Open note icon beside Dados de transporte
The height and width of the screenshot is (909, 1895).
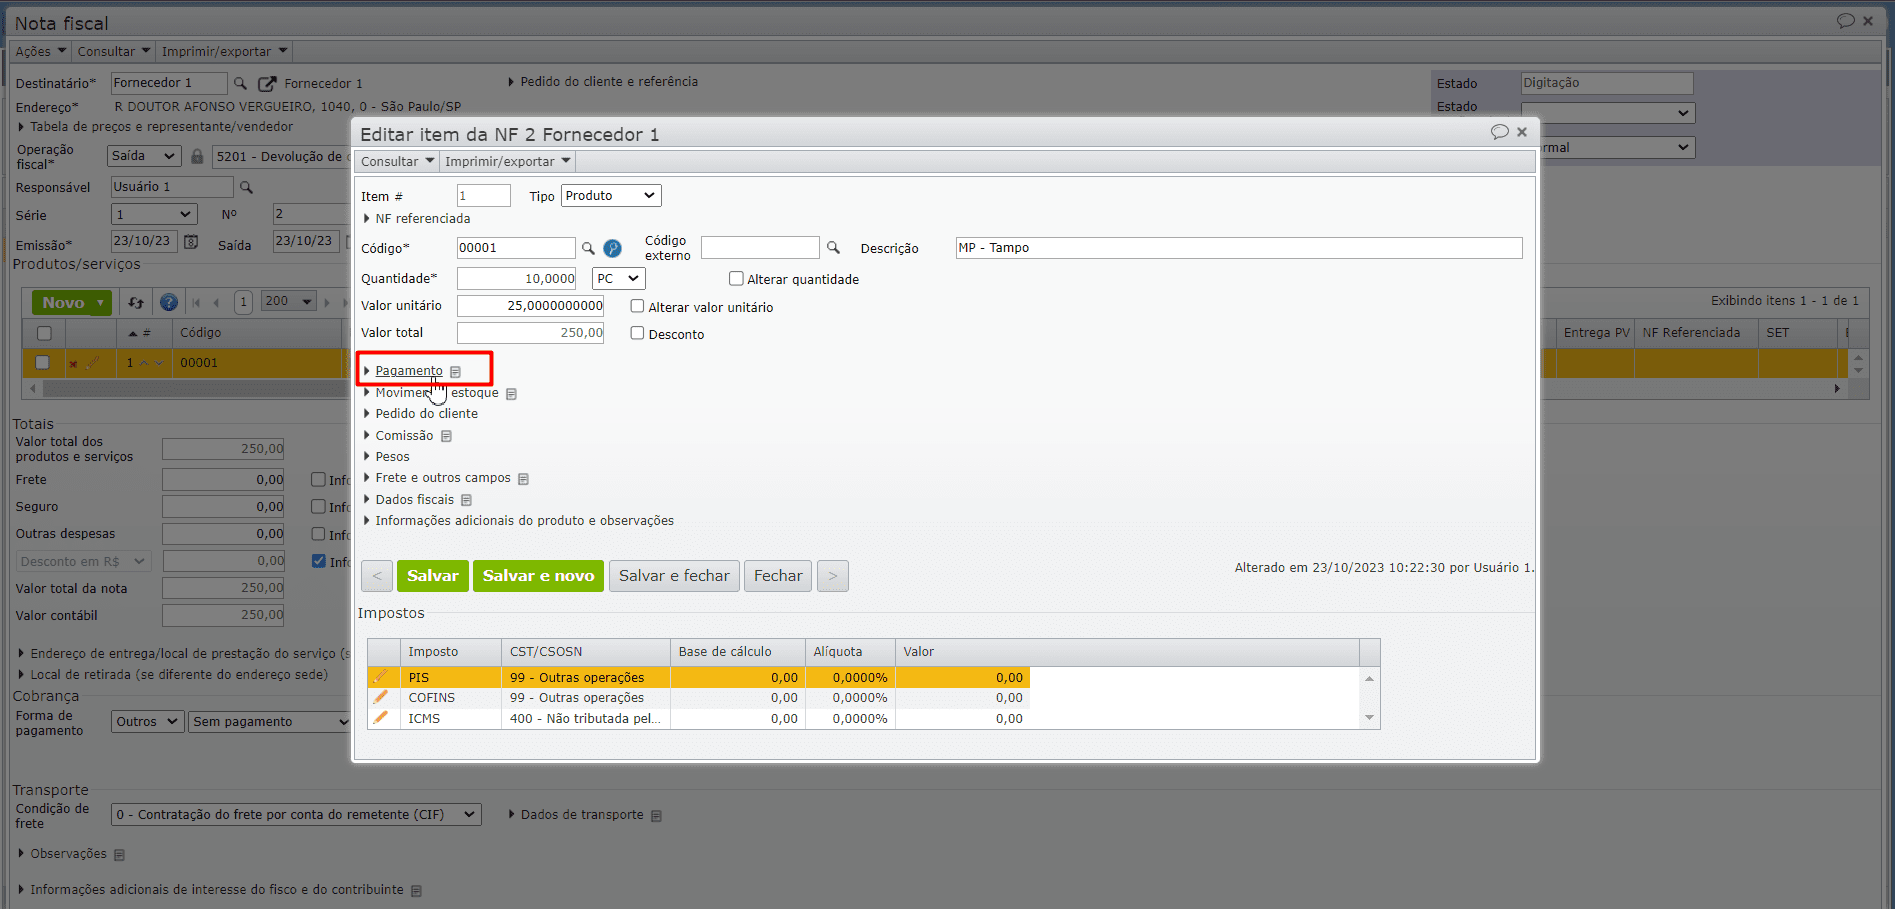[656, 816]
